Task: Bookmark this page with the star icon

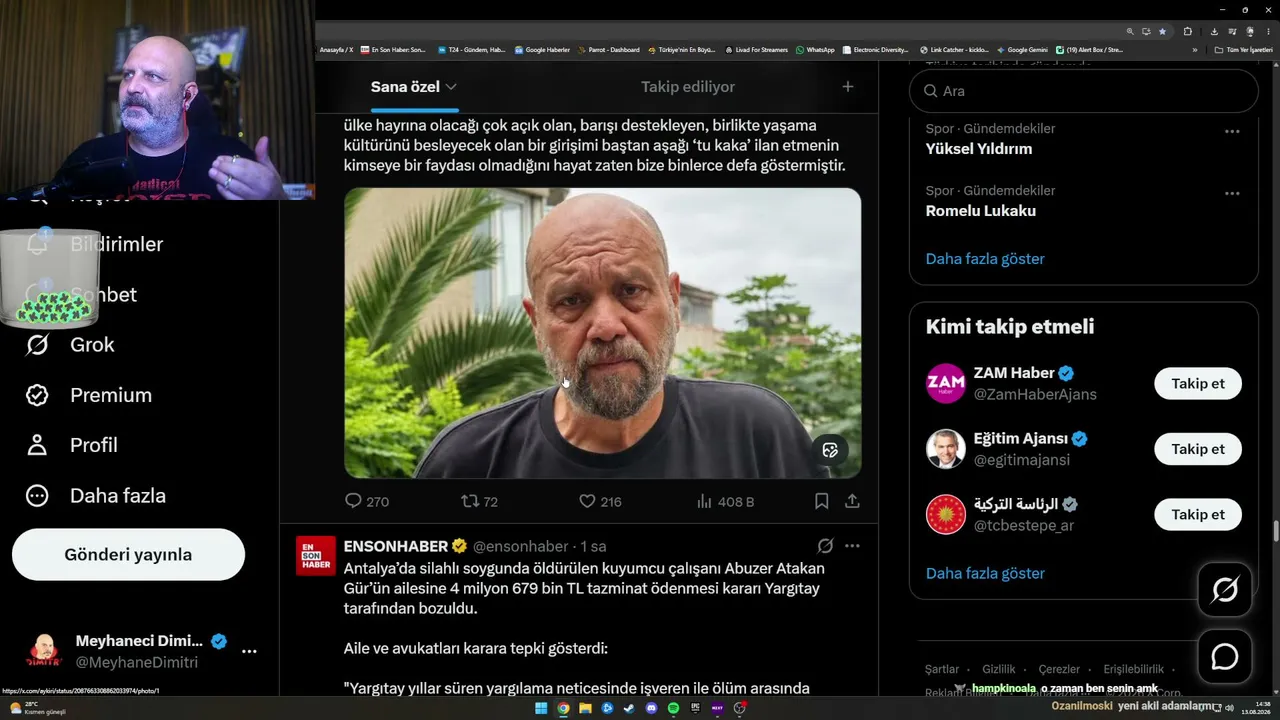Action: [1162, 31]
